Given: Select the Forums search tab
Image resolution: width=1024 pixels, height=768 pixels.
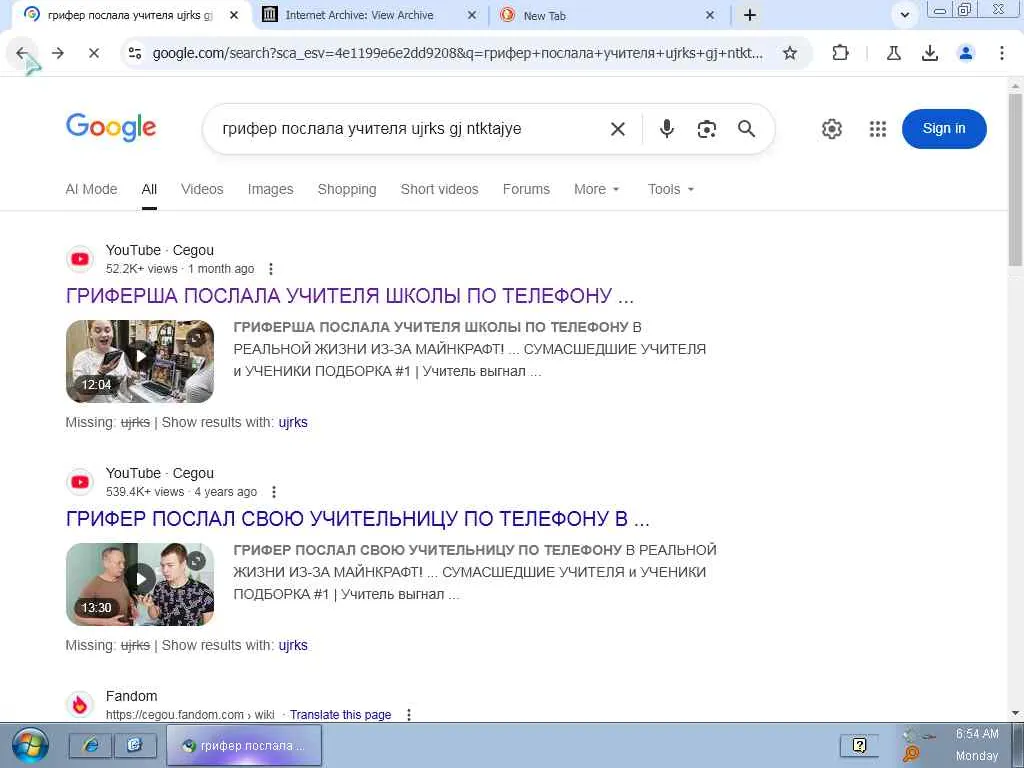Looking at the screenshot, I should 526,189.
